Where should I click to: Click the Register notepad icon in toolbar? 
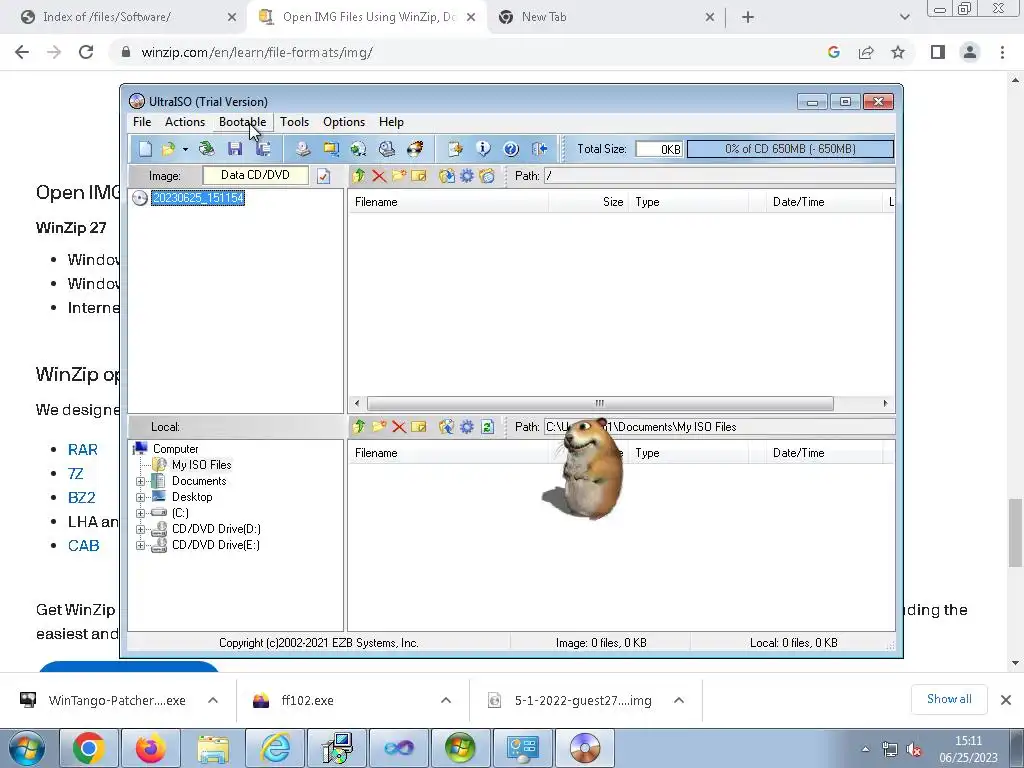click(455, 149)
